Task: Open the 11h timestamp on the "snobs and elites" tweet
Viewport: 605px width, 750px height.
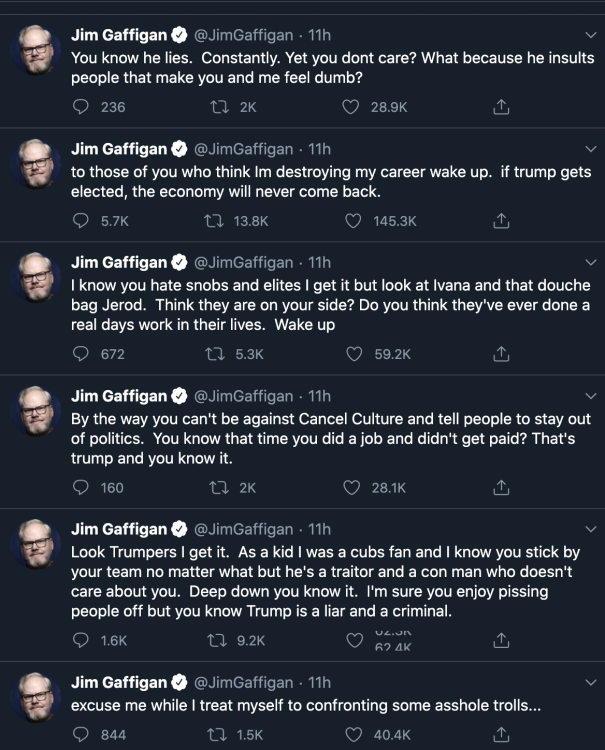Action: point(319,263)
